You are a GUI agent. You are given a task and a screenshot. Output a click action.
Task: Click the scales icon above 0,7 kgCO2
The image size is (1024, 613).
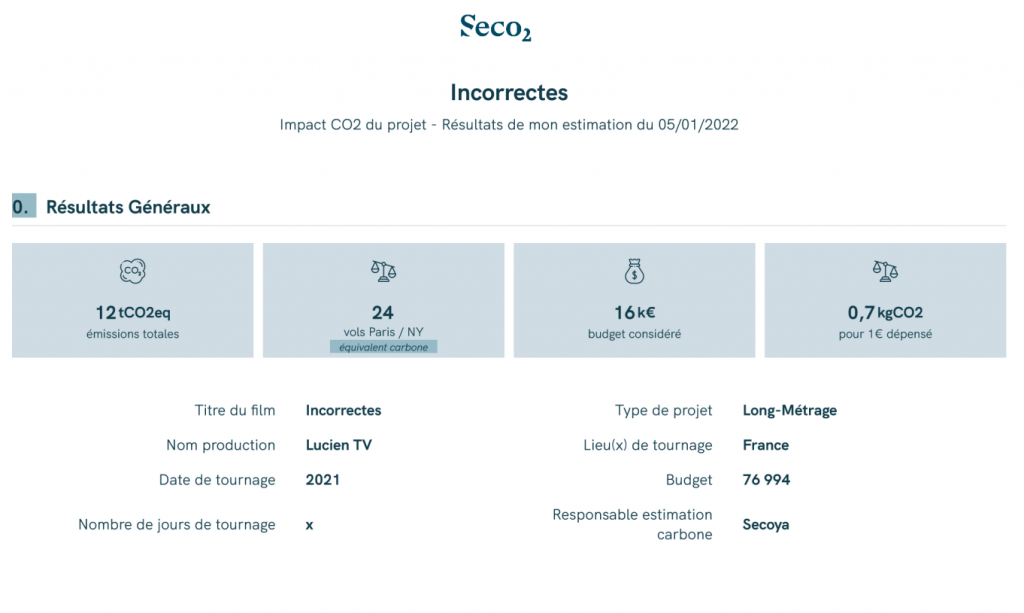(x=885, y=271)
